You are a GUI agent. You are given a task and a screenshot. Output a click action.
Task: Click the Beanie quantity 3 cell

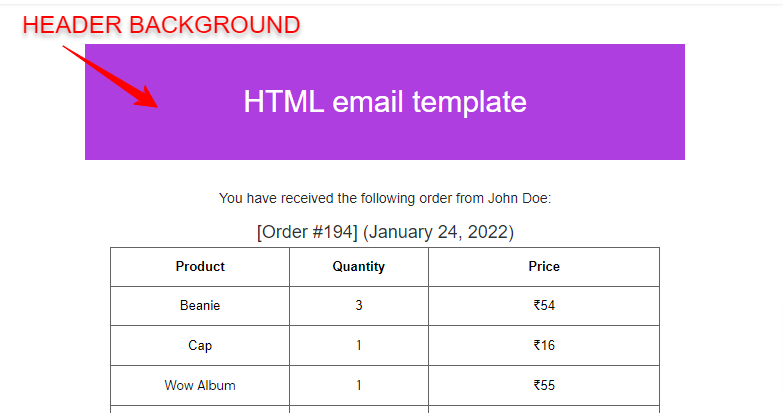[x=359, y=306]
